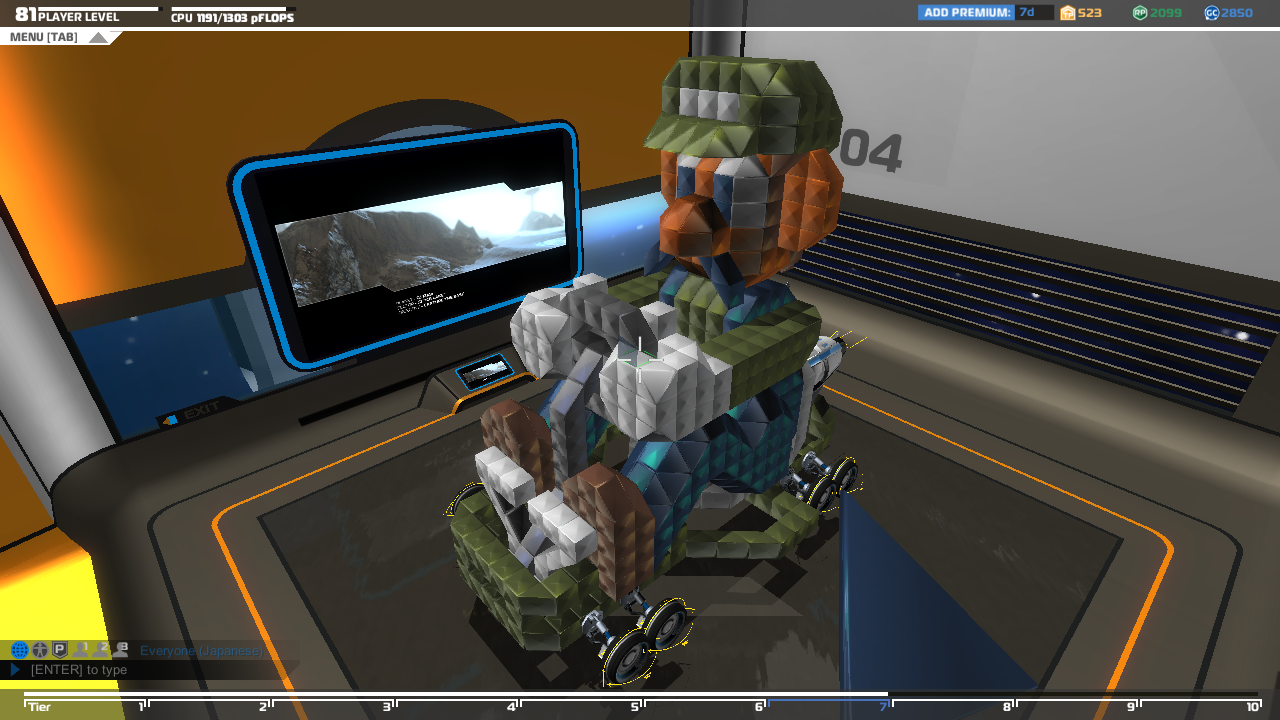
Task: Click the triangle arrow beside MENU [TAB]
Action: point(98,38)
